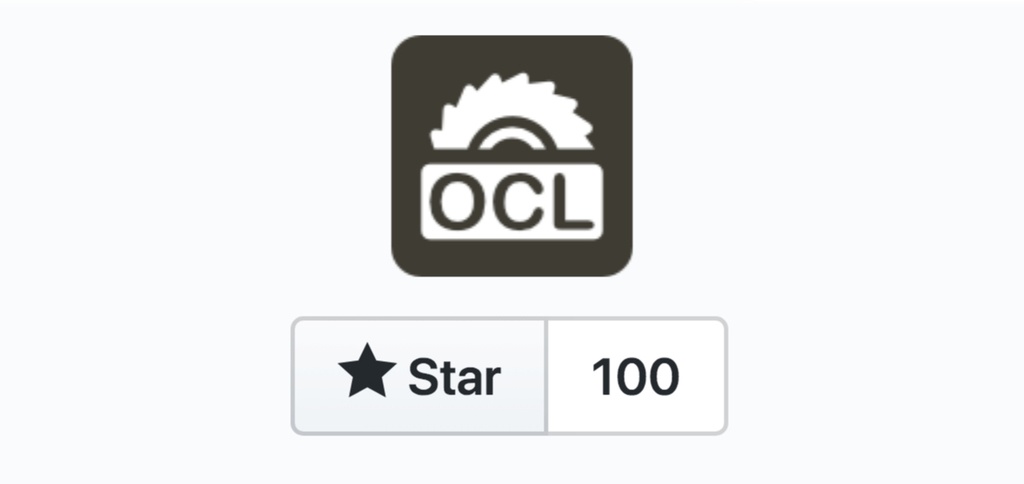The width and height of the screenshot is (1024, 484).
Task: Click the letter C in OCL logo
Action: [519, 202]
